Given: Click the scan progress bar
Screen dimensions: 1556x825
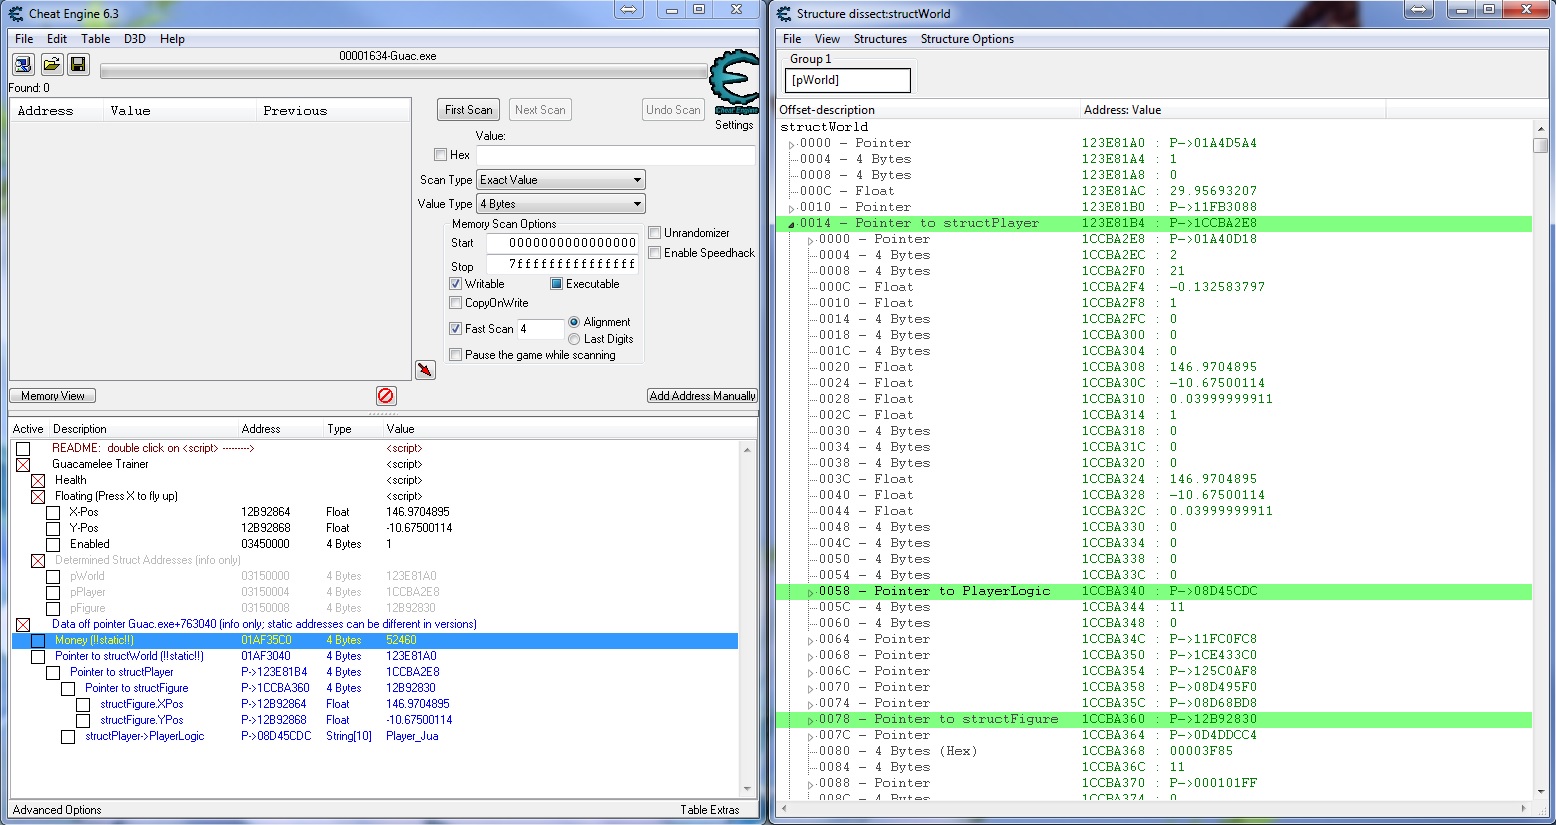Looking at the screenshot, I should coord(404,72).
